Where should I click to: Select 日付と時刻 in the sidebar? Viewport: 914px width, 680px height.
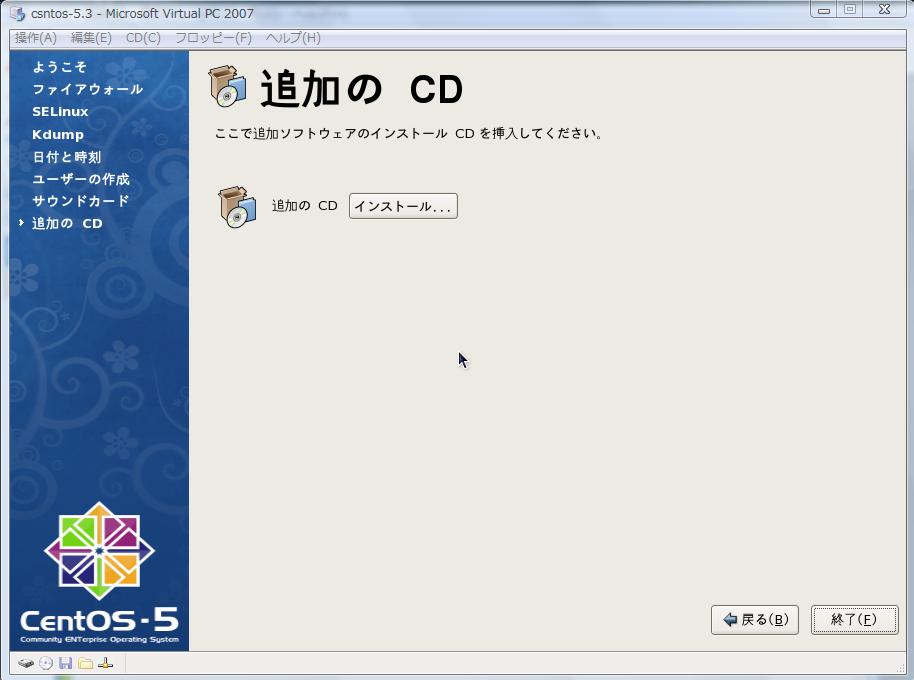(x=66, y=157)
